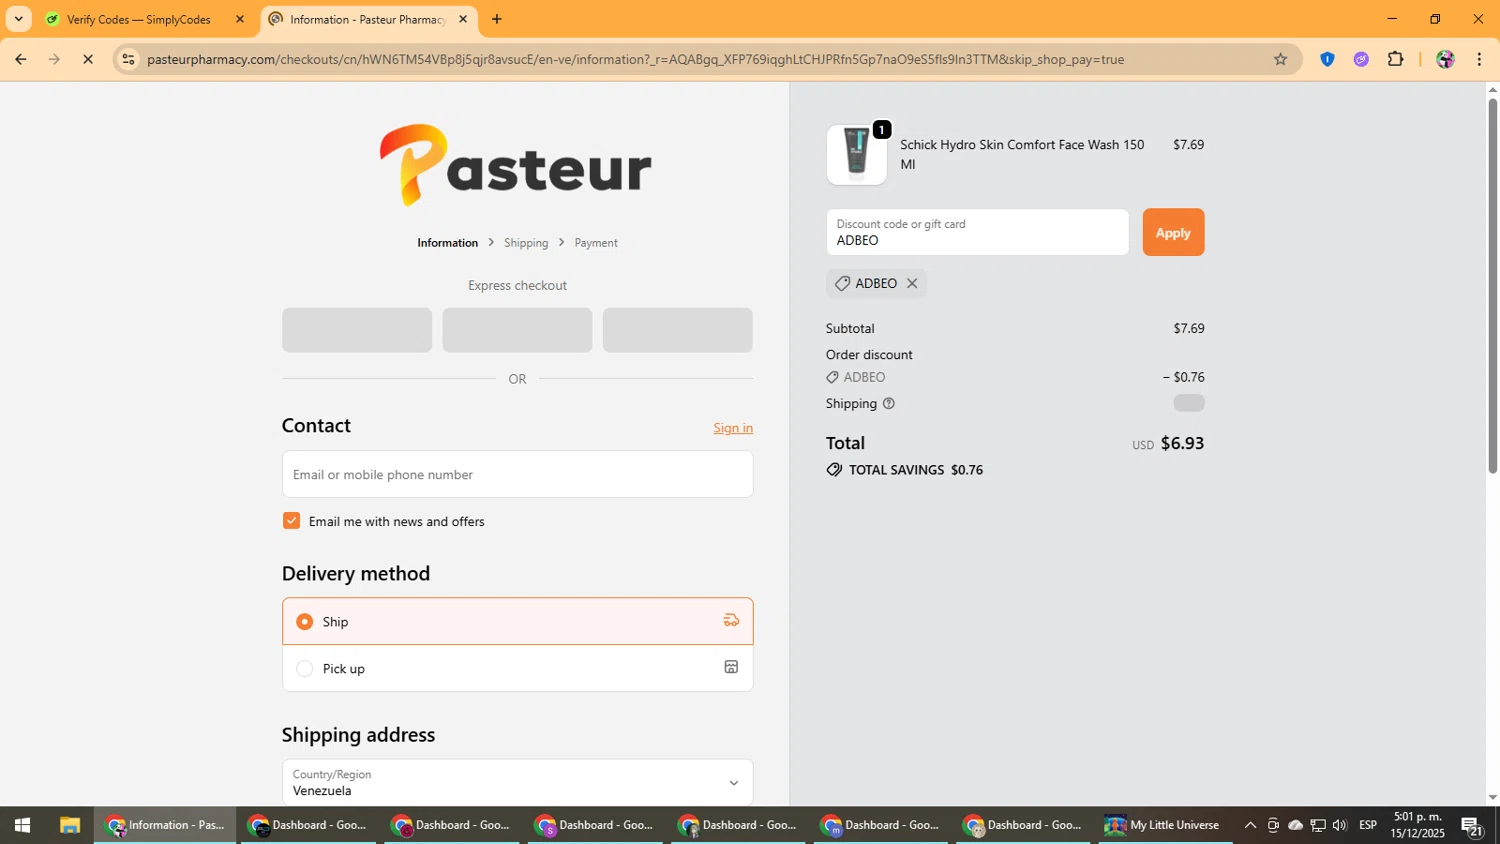Open the network tray icon
Viewport: 1500px width, 844px height.
(1318, 825)
